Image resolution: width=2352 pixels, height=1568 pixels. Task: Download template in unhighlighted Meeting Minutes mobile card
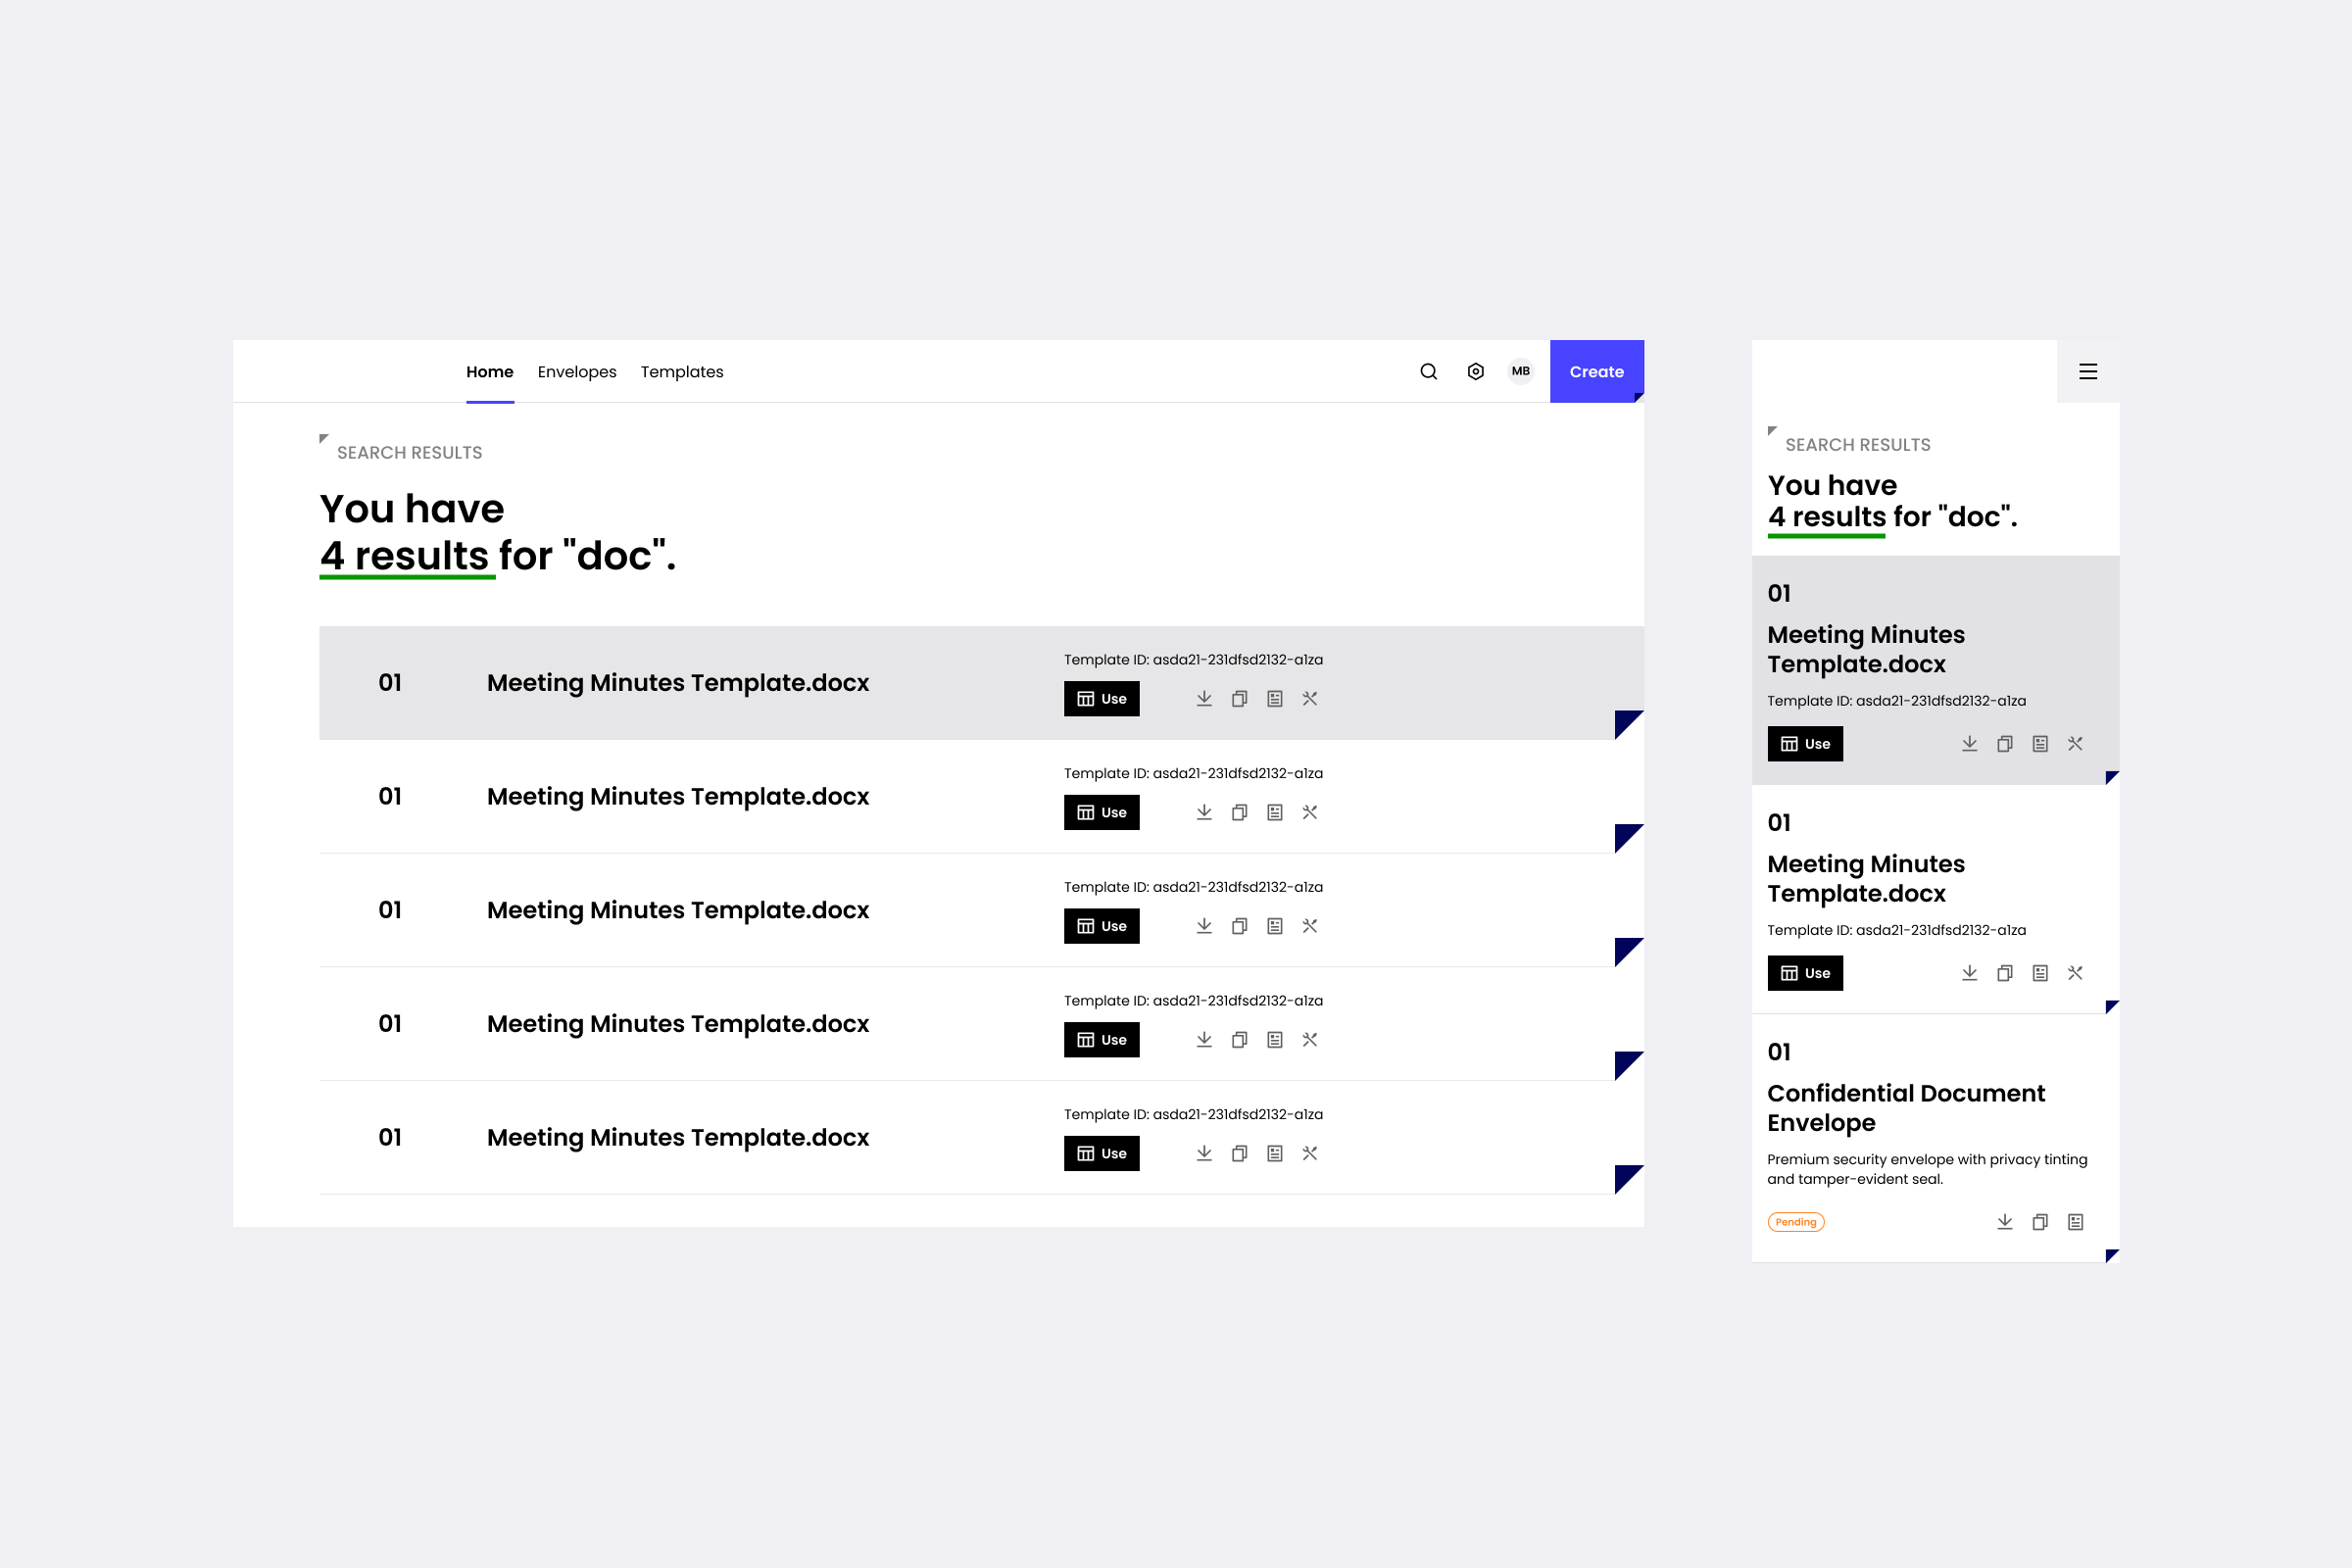point(1969,973)
